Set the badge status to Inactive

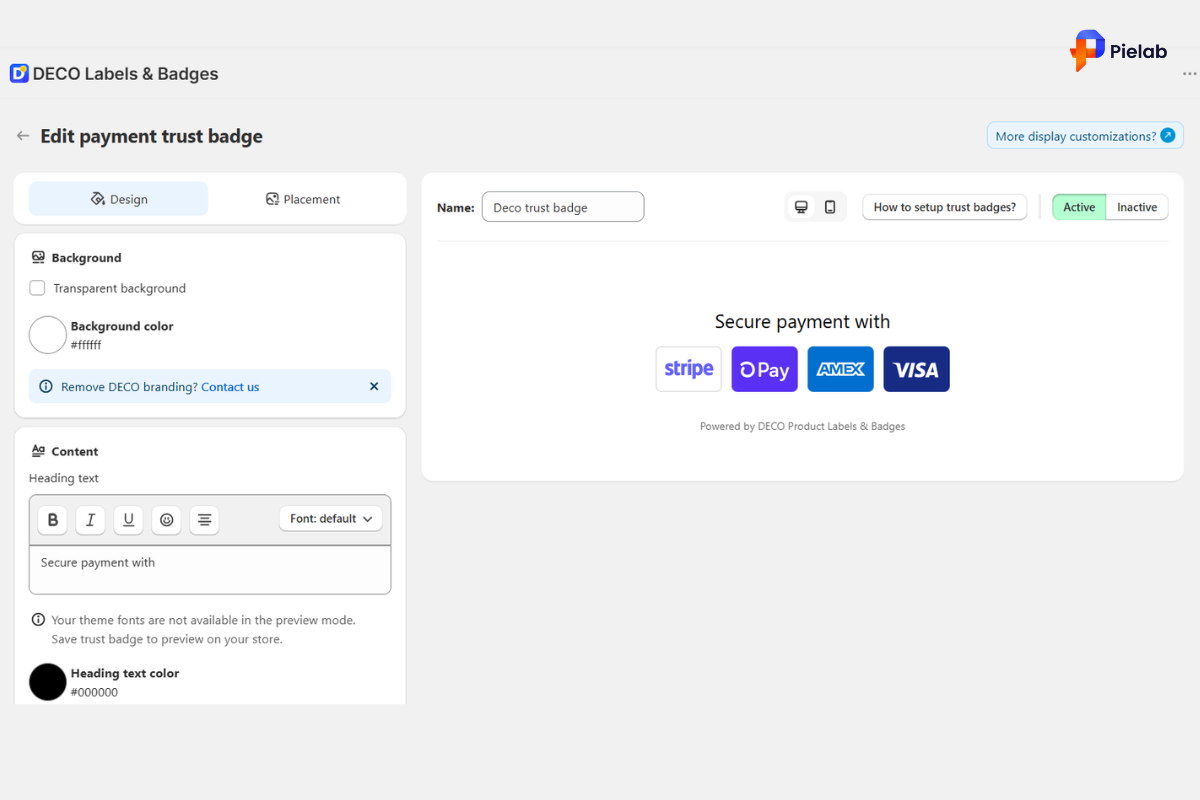(1137, 207)
